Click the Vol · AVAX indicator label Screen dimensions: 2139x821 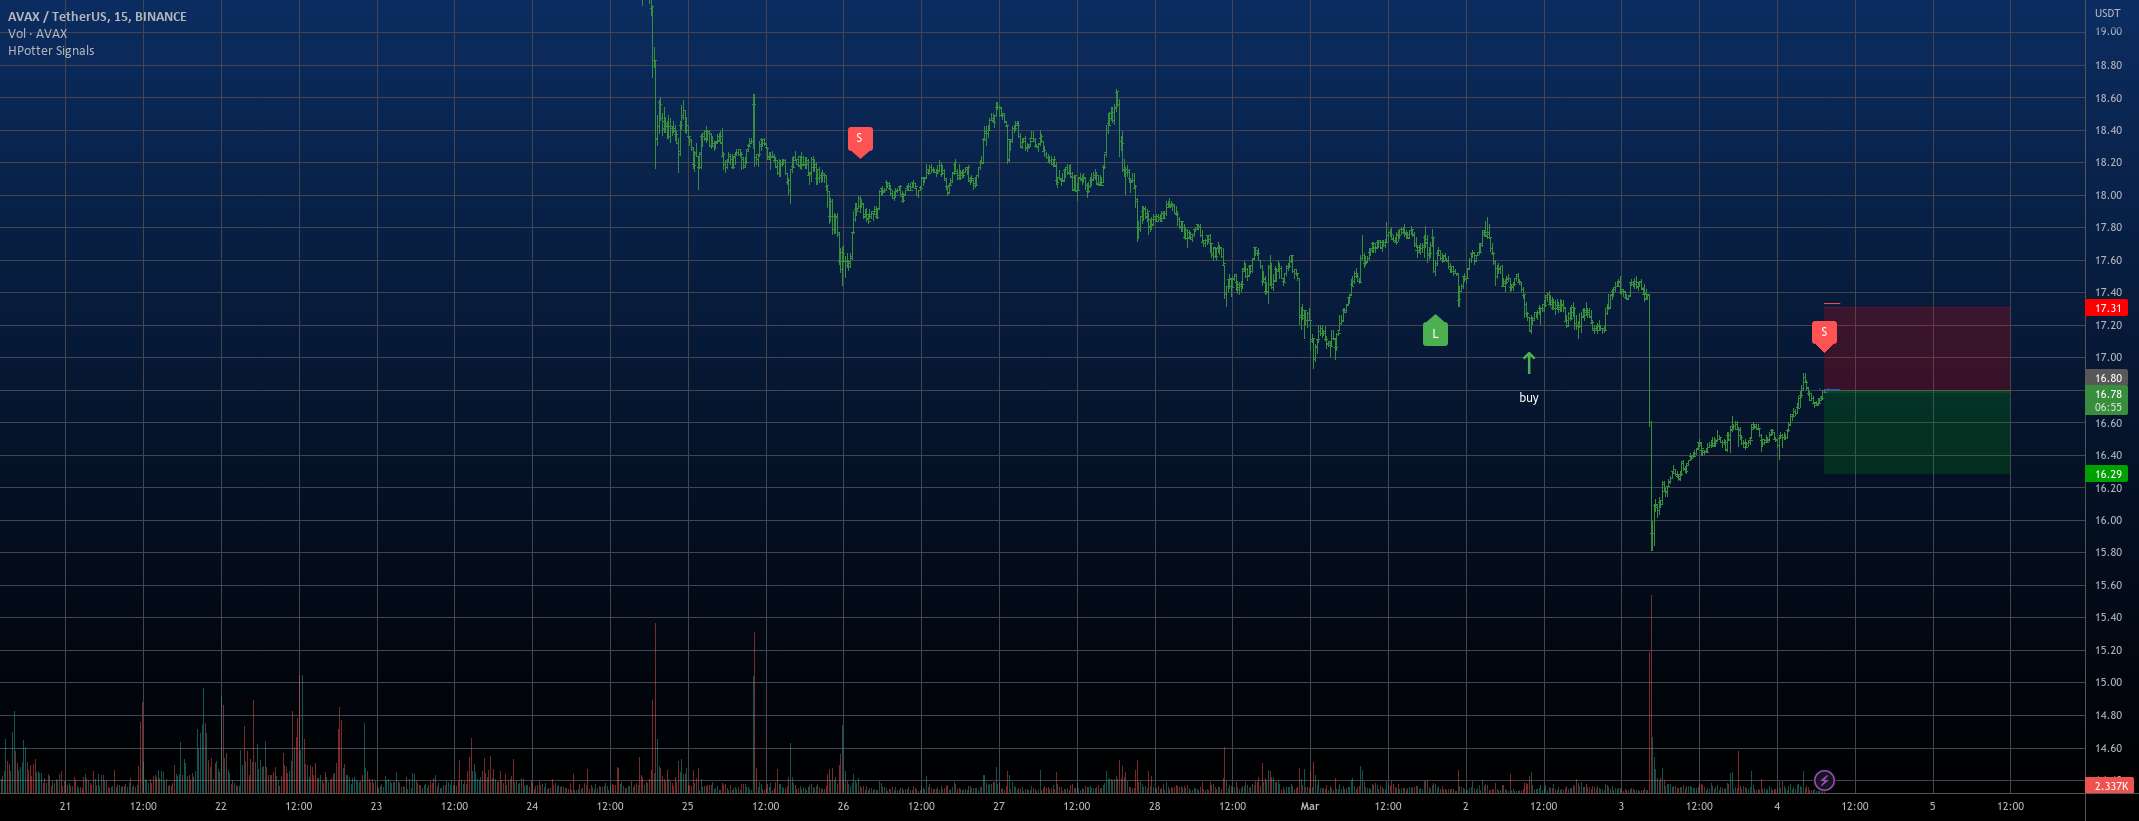pyautogui.click(x=38, y=33)
